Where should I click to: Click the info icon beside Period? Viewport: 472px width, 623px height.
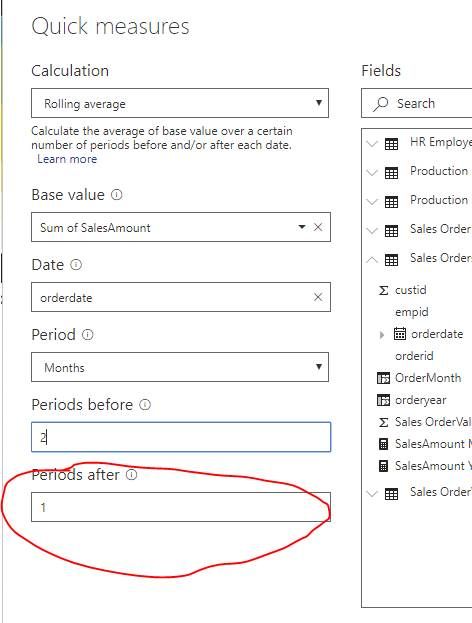pyautogui.click(x=87, y=335)
